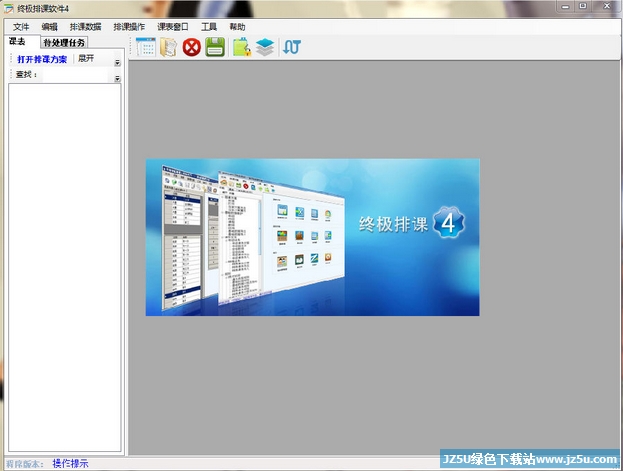Open the 课表窗口 menu
The image size is (623, 471).
pyautogui.click(x=173, y=27)
